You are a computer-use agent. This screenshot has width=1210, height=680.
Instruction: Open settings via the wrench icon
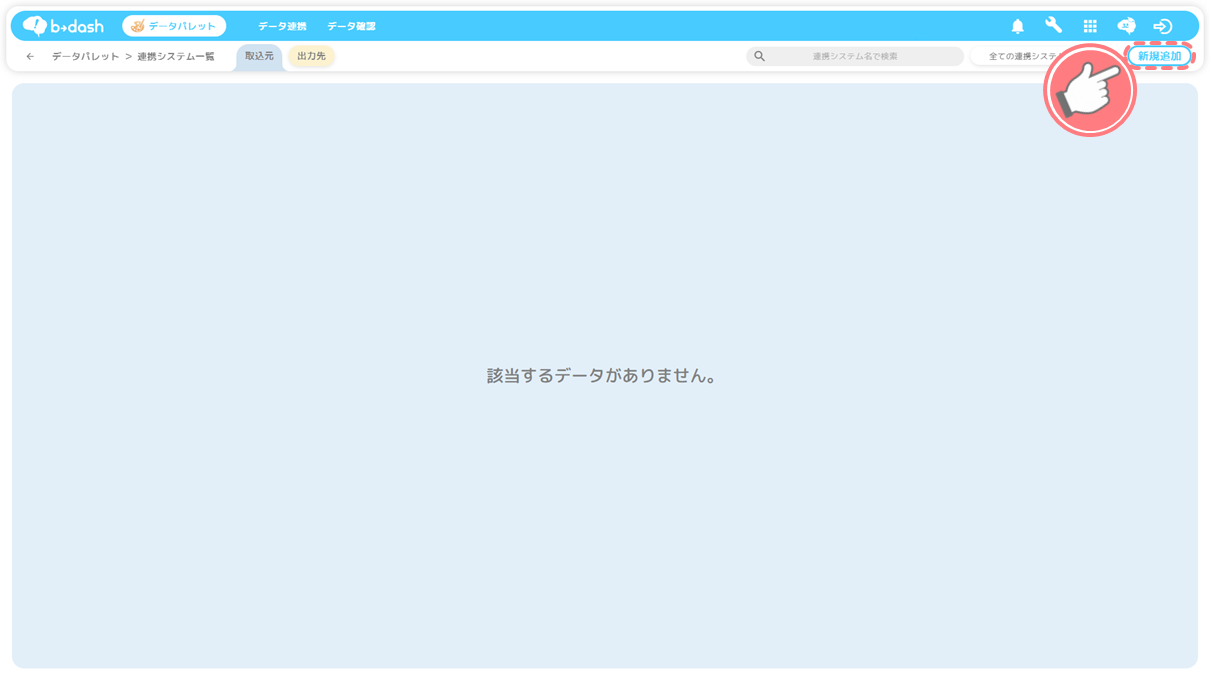click(x=1053, y=26)
